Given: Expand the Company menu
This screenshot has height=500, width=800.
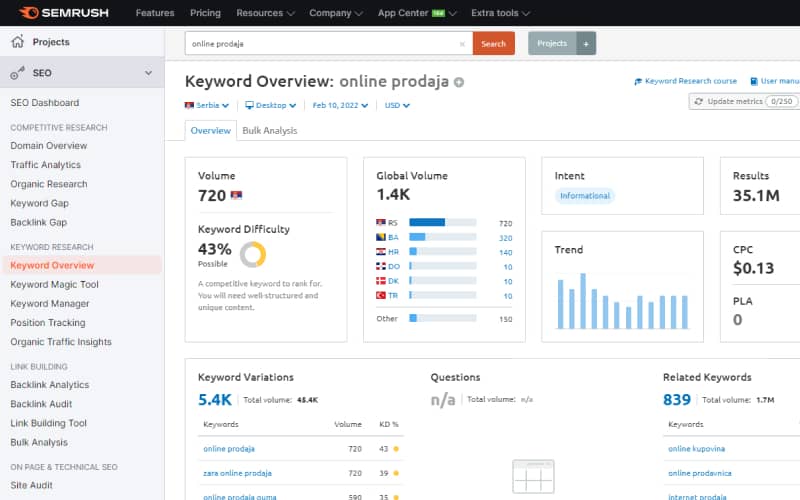Looking at the screenshot, I should [336, 13].
